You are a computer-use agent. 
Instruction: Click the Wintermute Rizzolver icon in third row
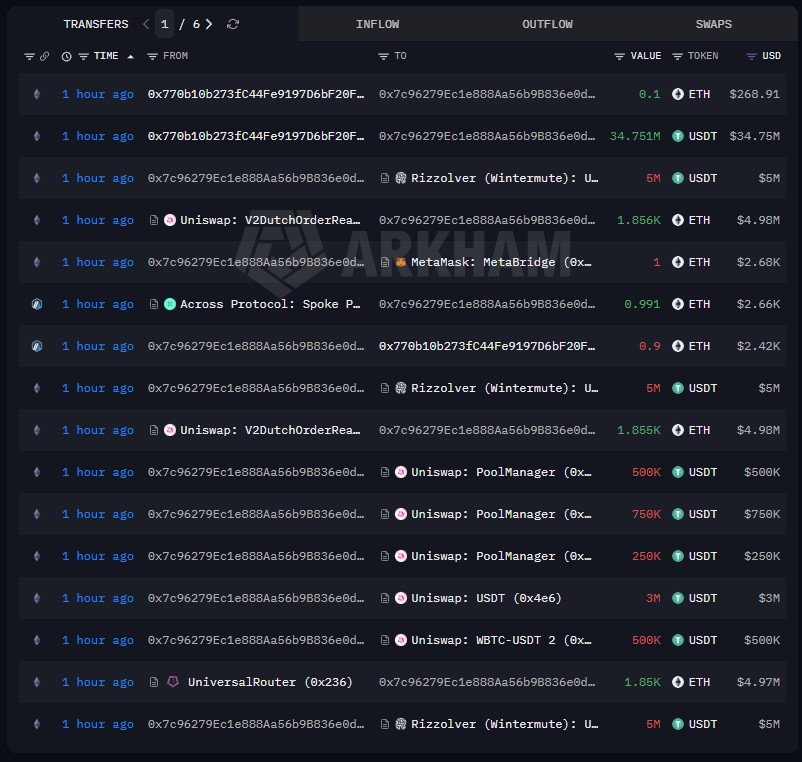point(401,178)
